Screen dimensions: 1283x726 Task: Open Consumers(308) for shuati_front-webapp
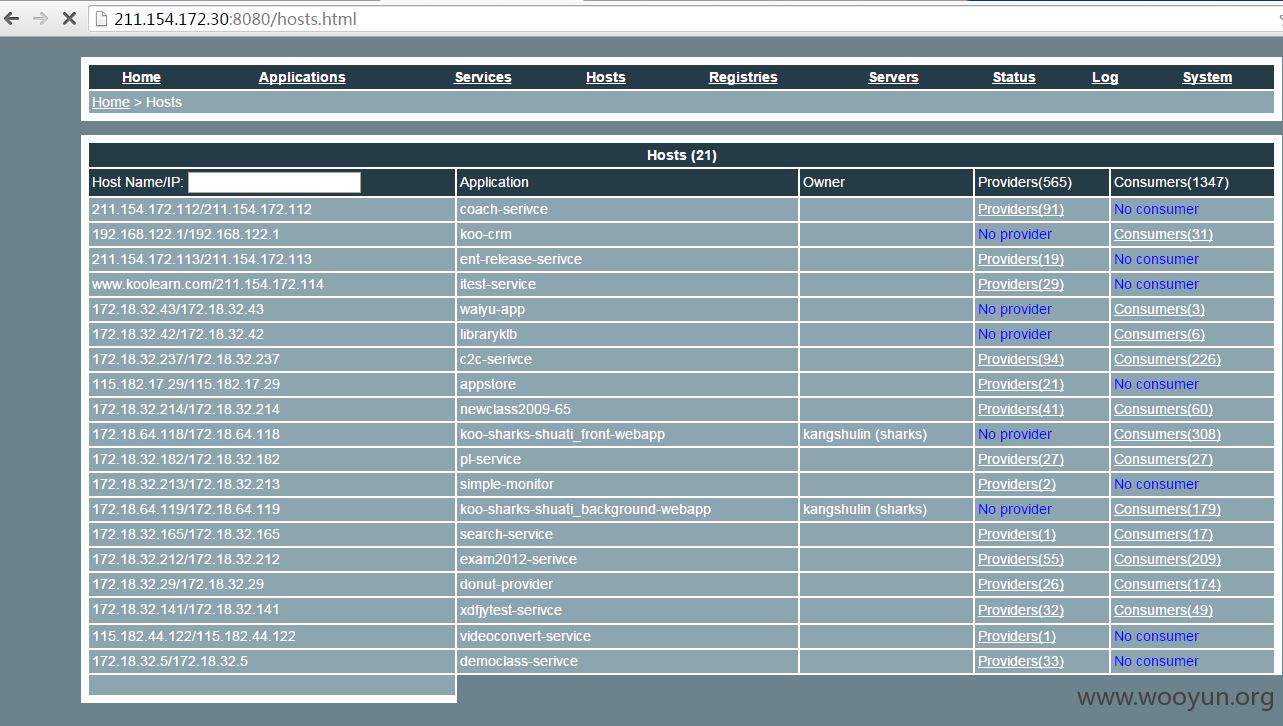pos(1167,434)
